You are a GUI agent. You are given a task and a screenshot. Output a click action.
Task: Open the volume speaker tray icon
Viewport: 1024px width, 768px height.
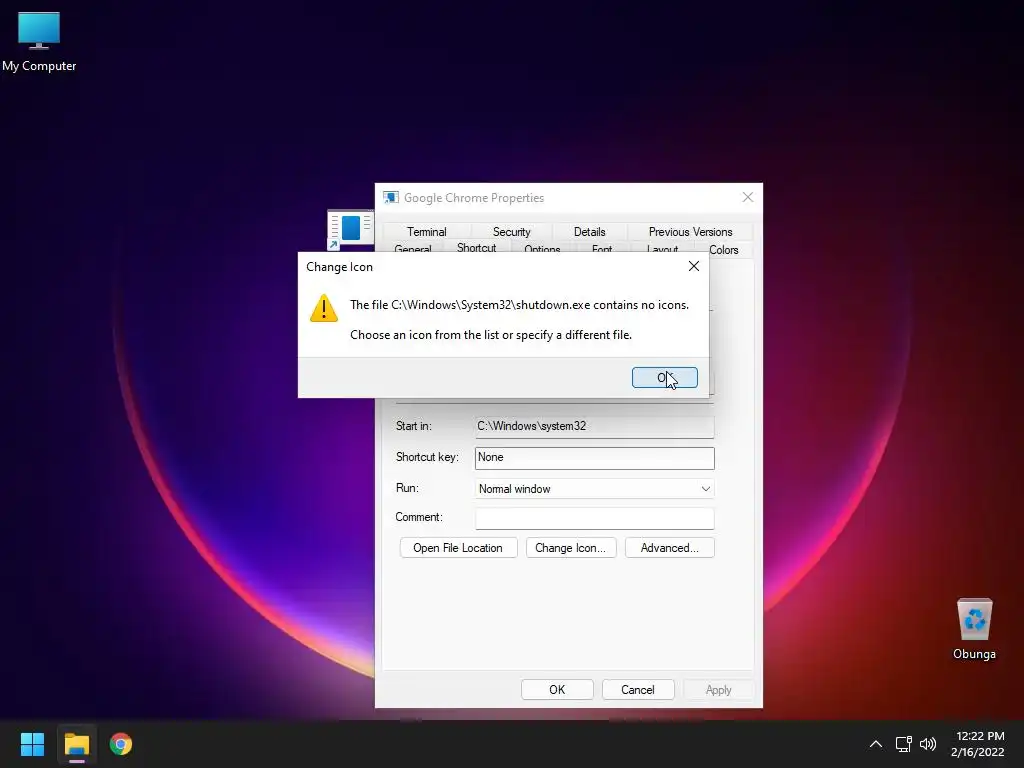coord(927,744)
